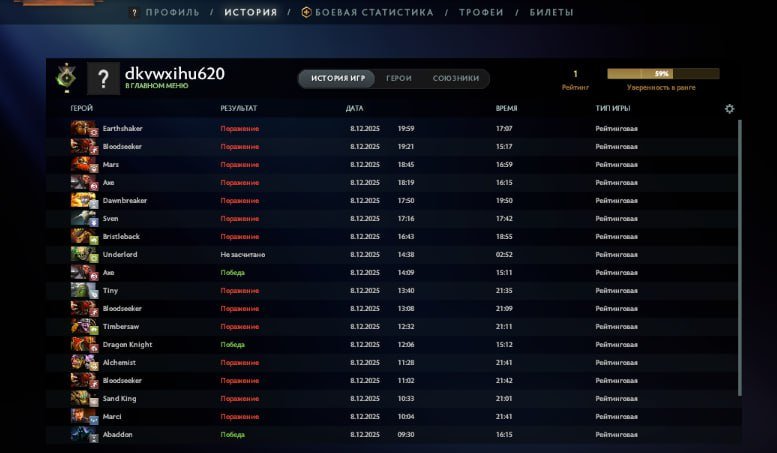This screenshot has height=453, width=777.
Task: Select the Marci hero portrait
Action: click(84, 416)
